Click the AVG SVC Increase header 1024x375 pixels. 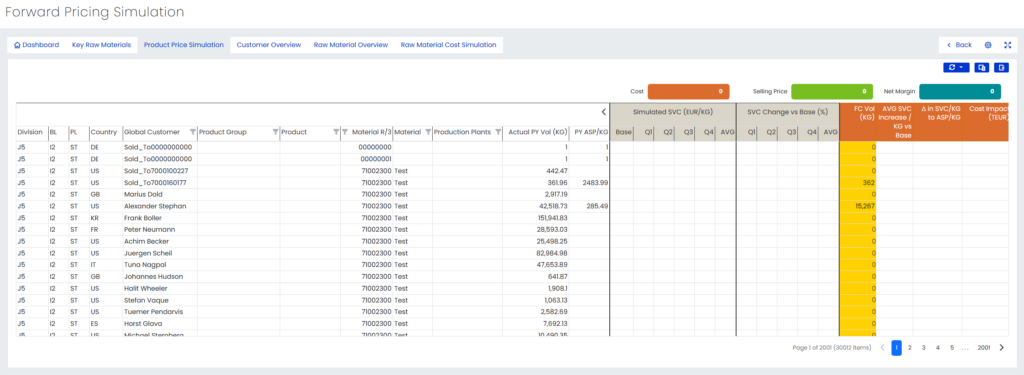pyautogui.click(x=895, y=122)
